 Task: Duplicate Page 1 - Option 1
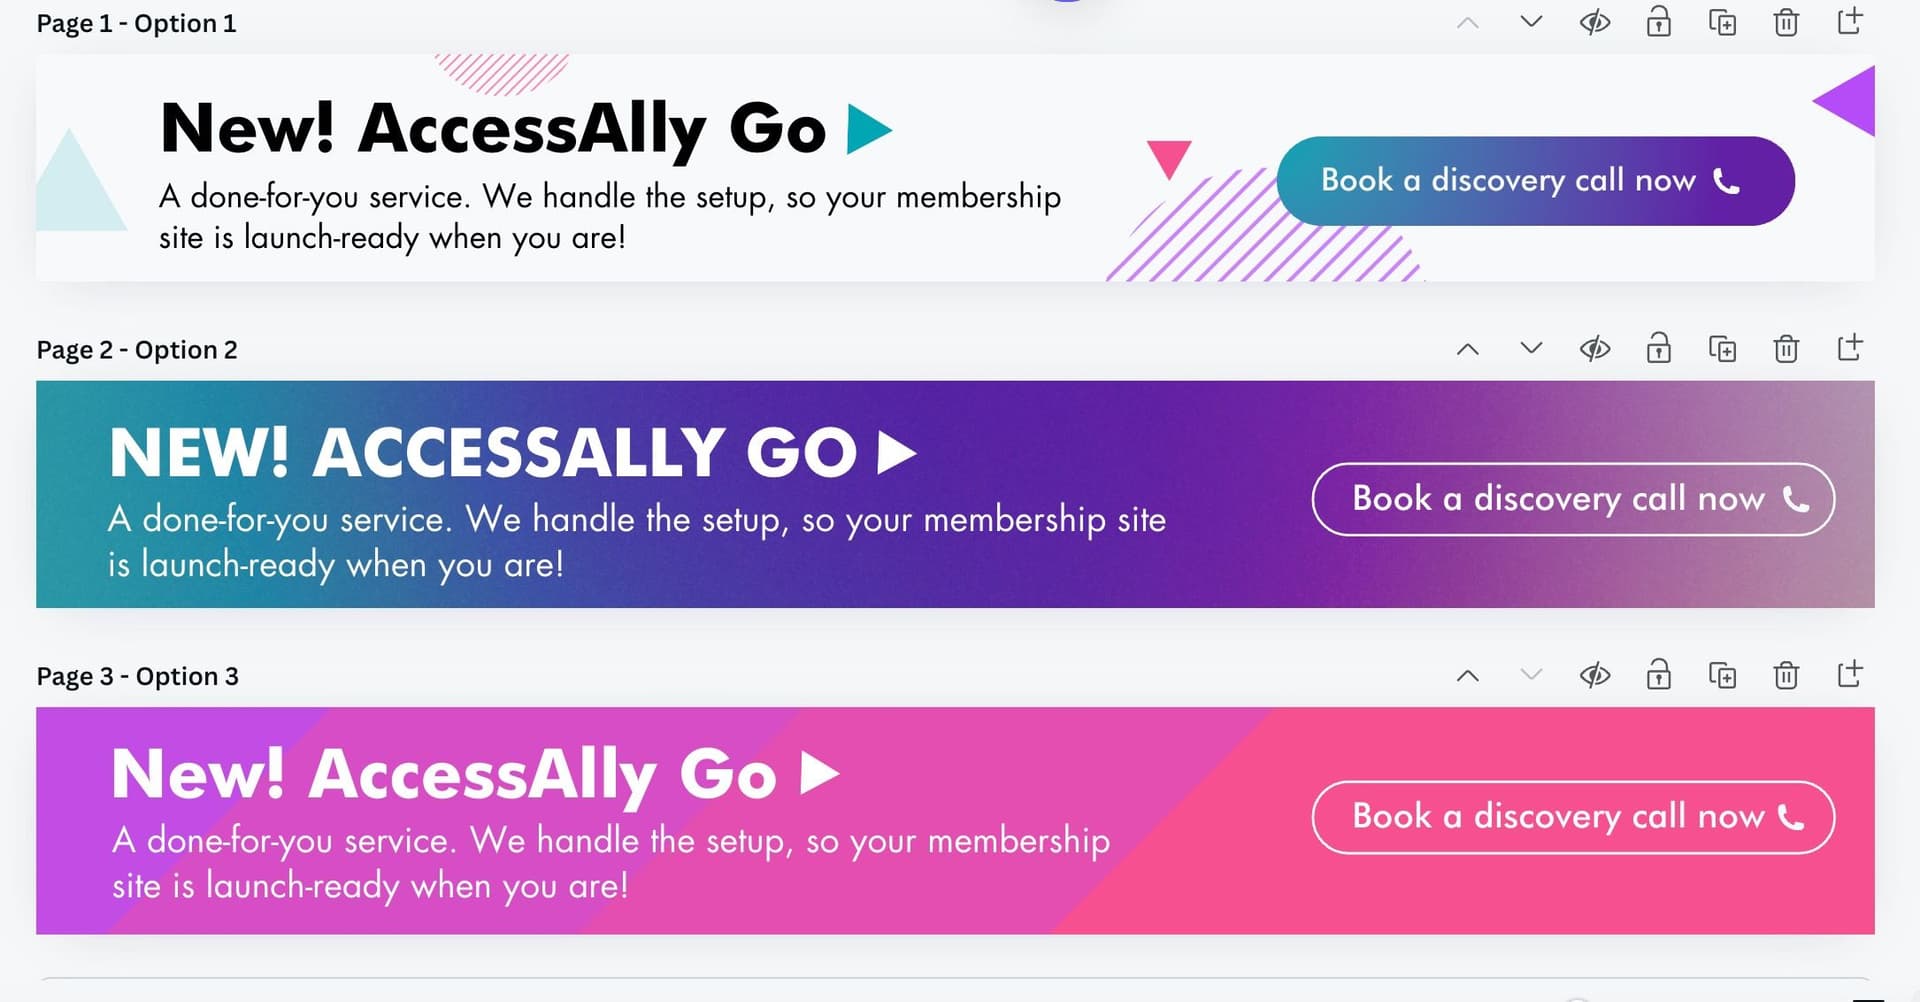pyautogui.click(x=1722, y=22)
